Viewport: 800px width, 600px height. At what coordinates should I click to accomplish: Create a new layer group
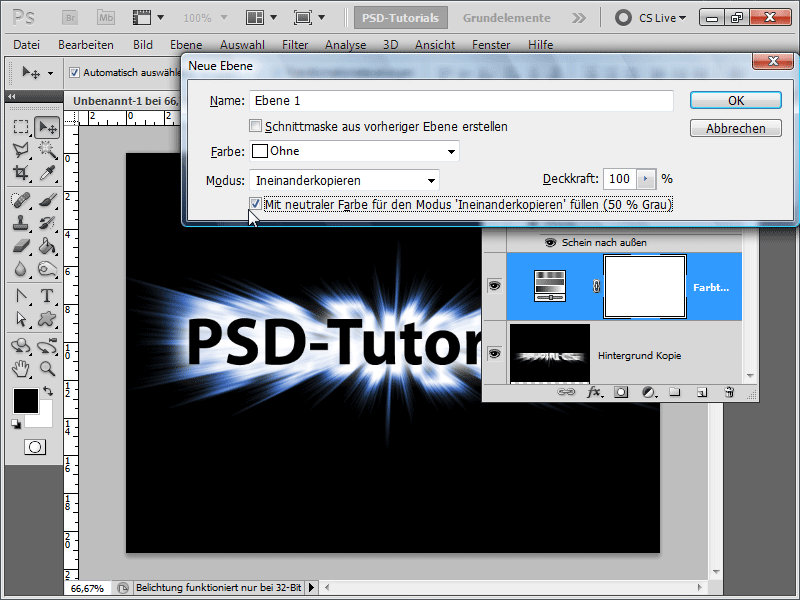(x=675, y=392)
